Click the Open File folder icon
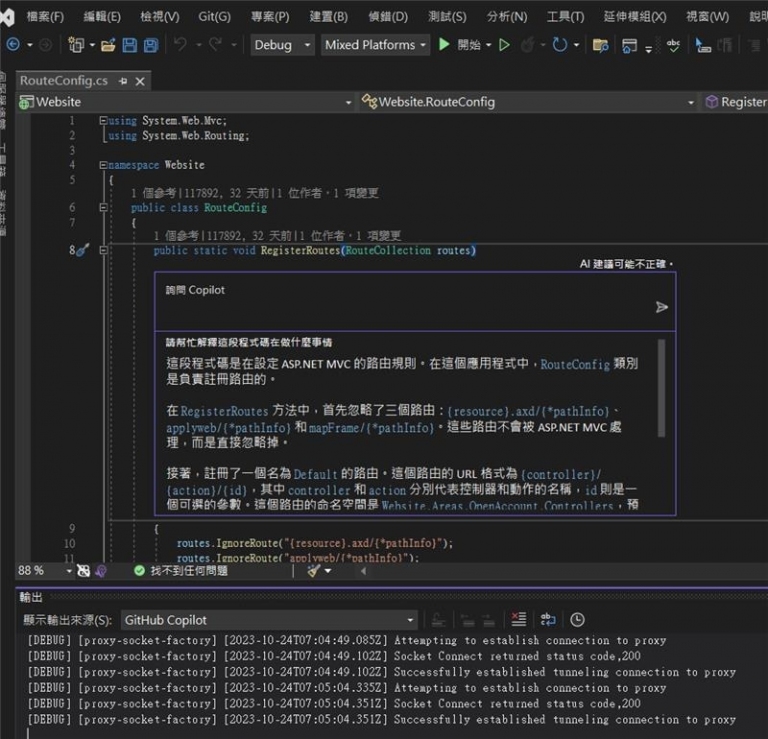The width and height of the screenshot is (768, 739). click(108, 46)
